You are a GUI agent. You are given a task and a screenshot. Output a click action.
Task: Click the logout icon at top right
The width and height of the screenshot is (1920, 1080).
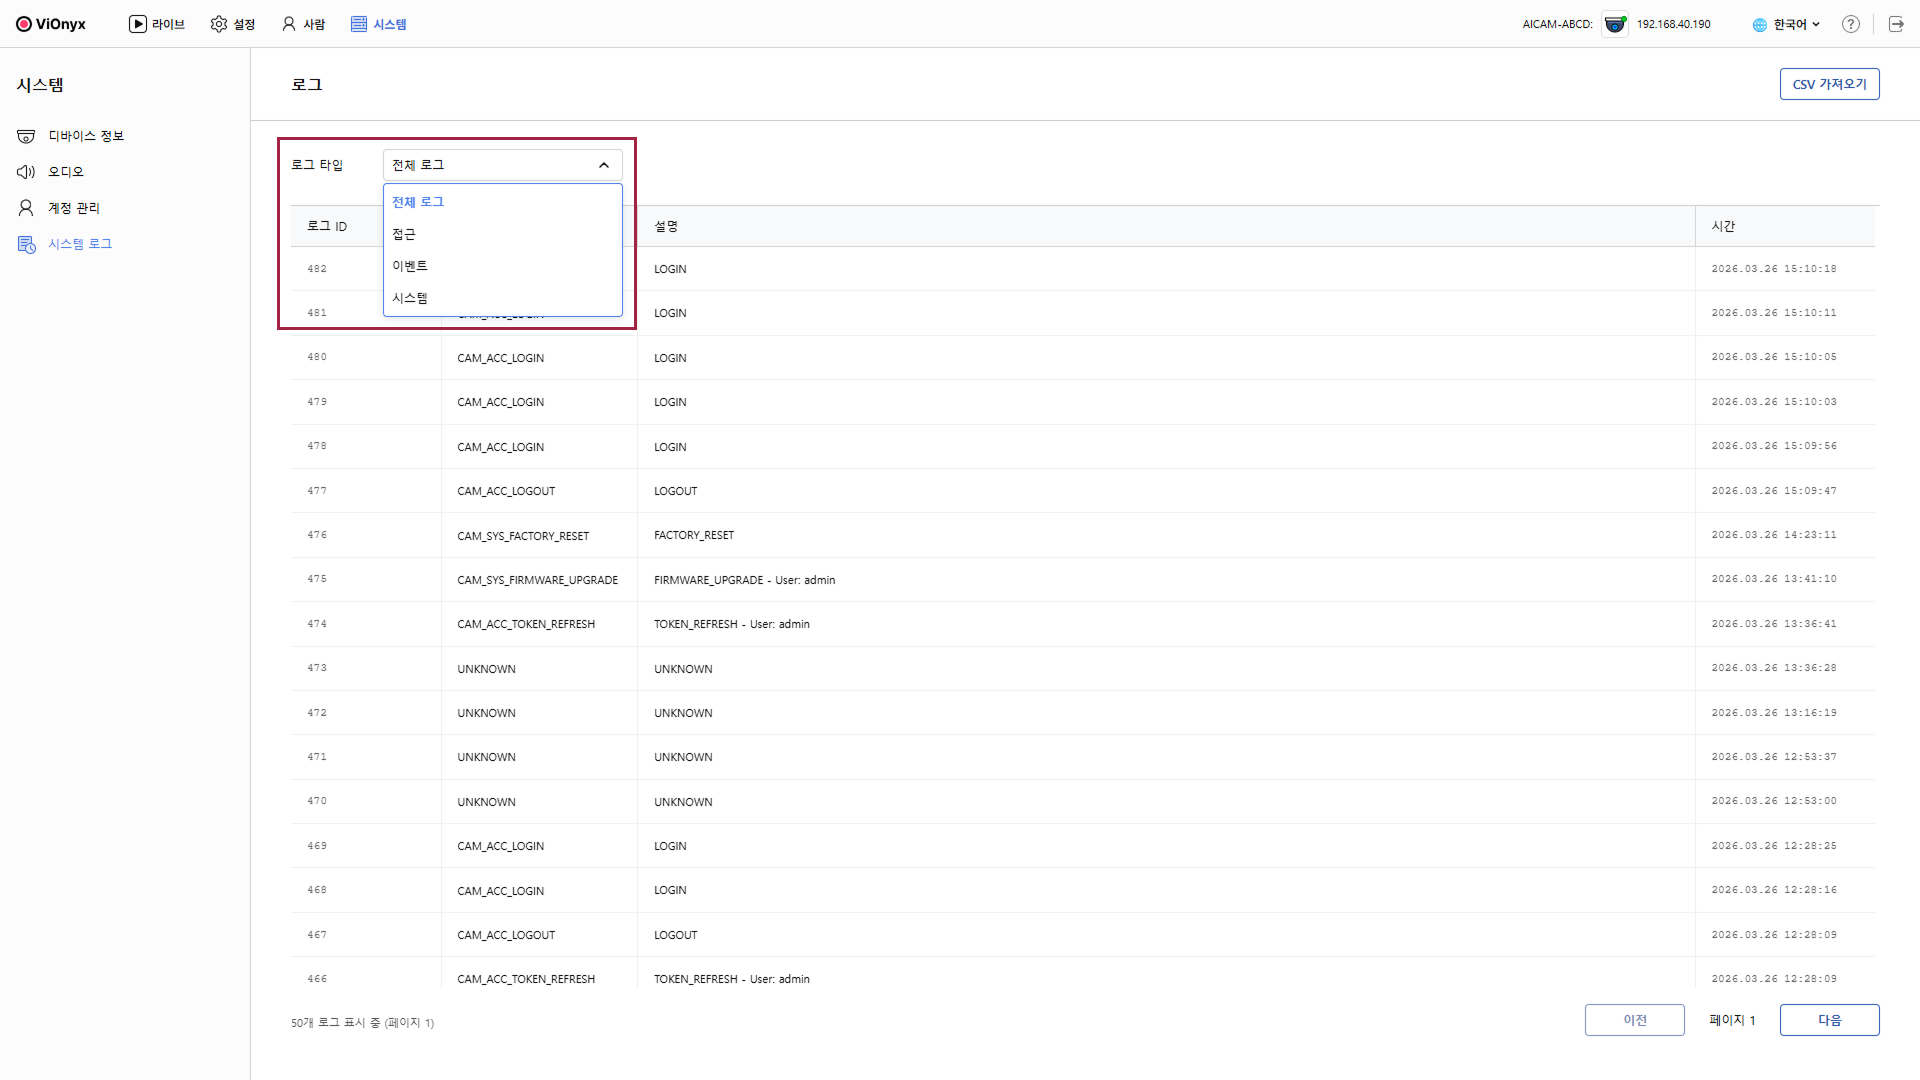click(1895, 24)
